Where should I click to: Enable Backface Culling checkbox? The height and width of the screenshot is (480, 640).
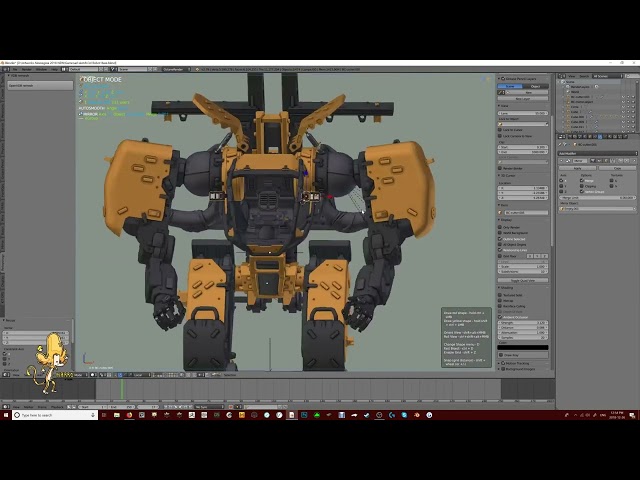pos(500,306)
